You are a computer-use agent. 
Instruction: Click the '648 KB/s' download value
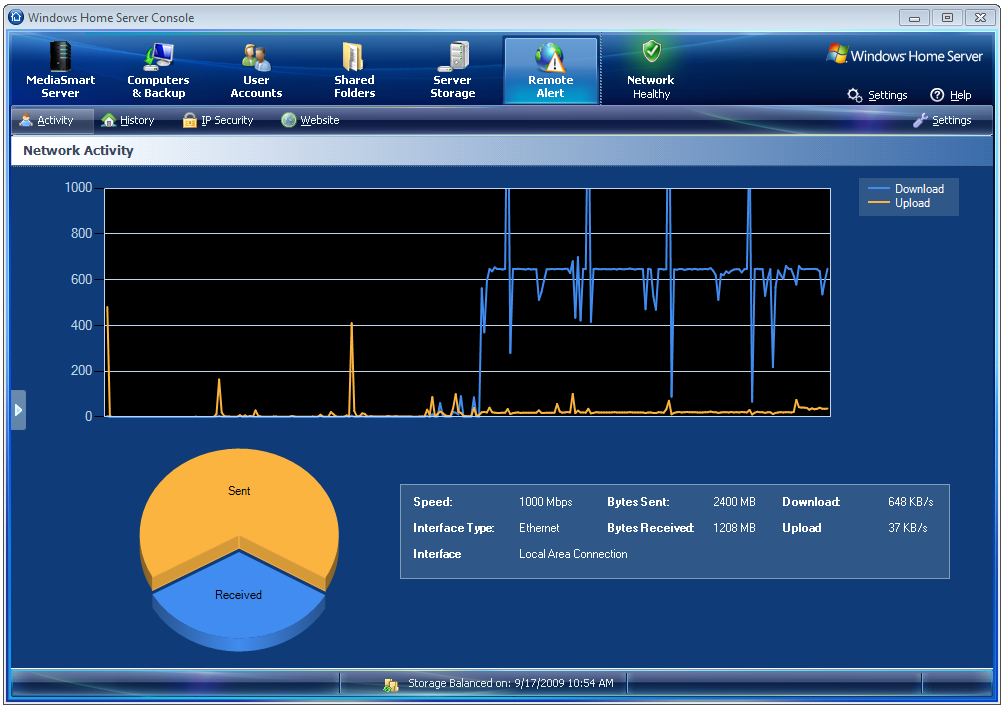(911, 502)
